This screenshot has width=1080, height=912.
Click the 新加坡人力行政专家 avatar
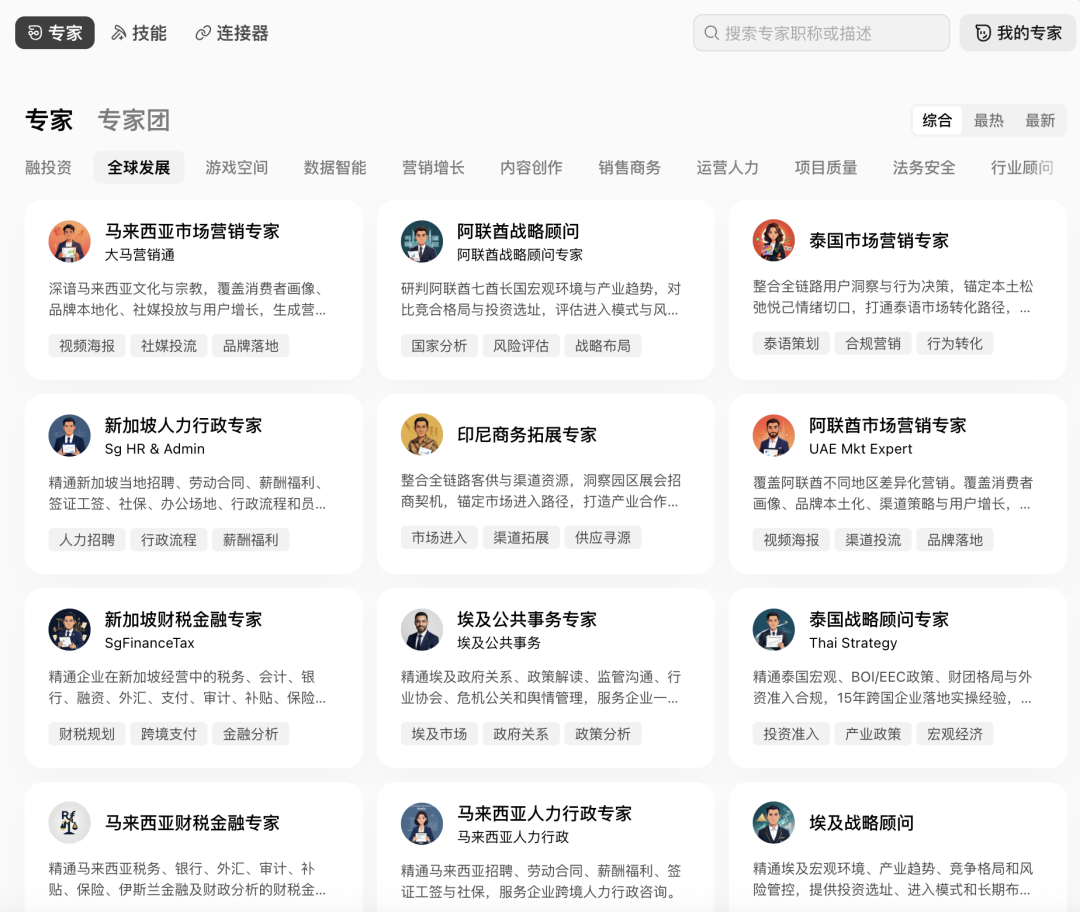[x=70, y=435]
